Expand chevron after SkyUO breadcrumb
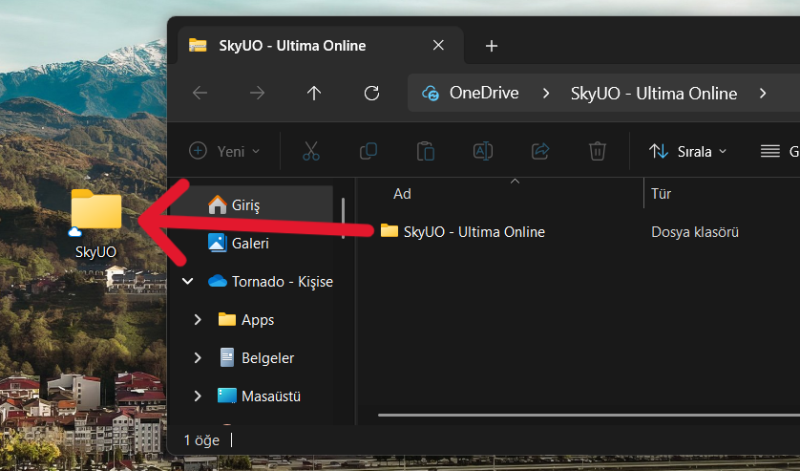The height and width of the screenshot is (471, 800). 763,93
